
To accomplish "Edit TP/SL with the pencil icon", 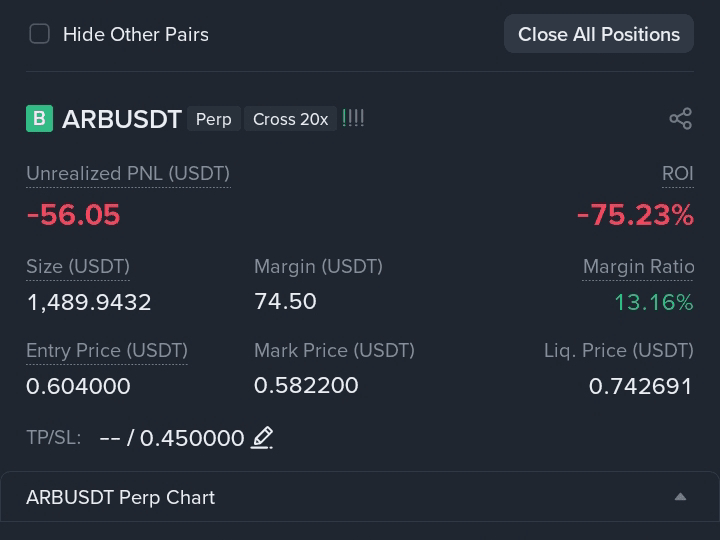I will (262, 438).
